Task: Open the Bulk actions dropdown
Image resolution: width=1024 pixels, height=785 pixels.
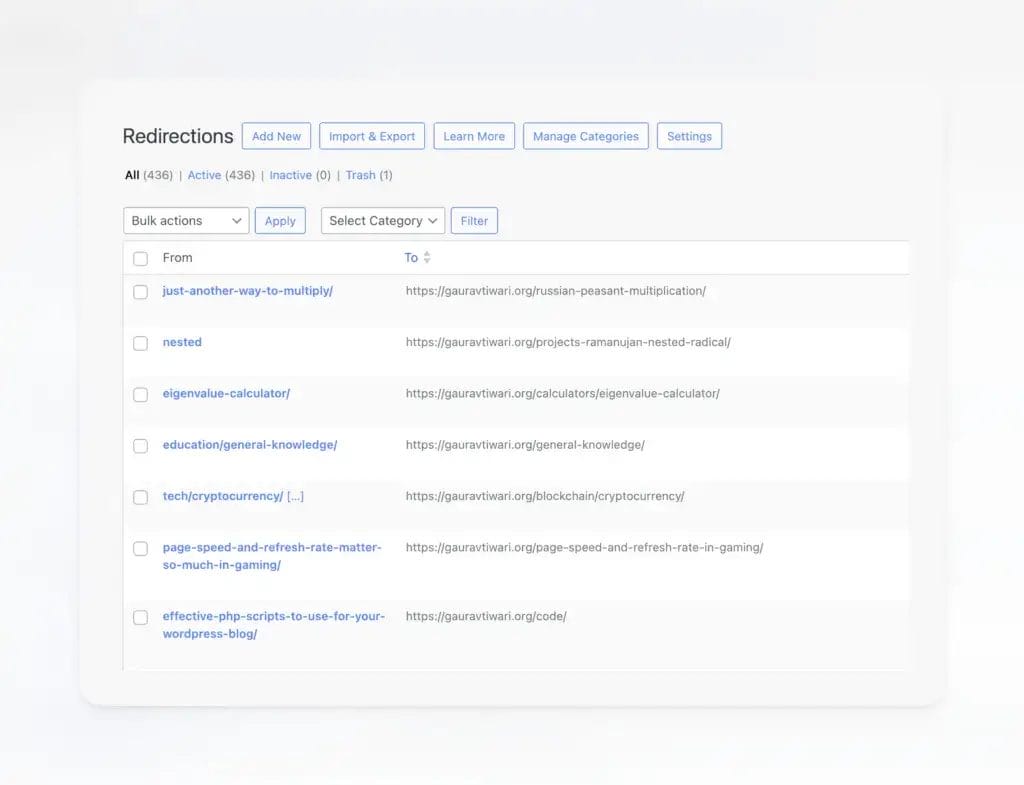Action: coord(185,220)
